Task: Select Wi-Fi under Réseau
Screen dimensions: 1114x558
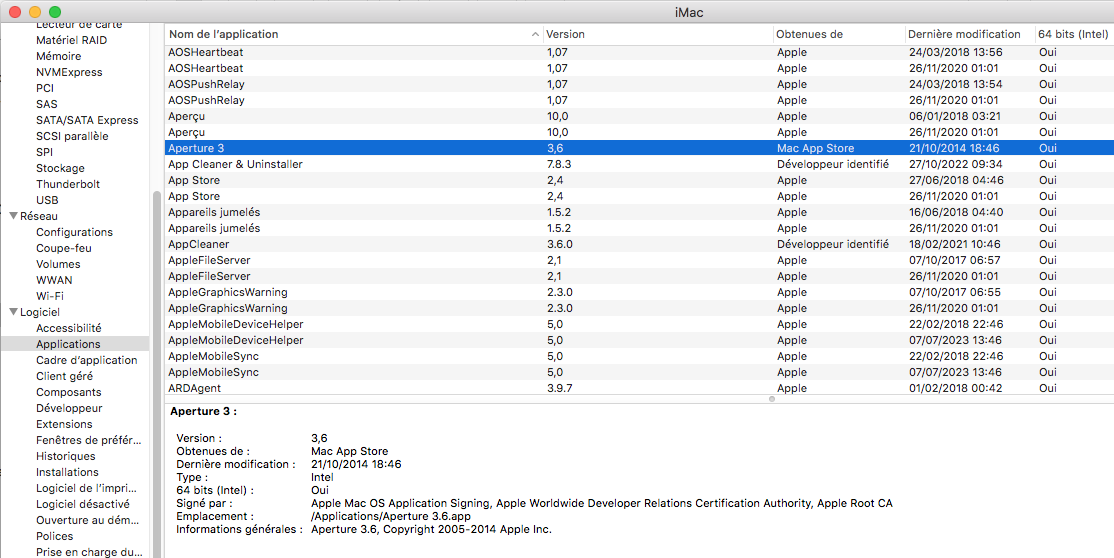Action: point(50,296)
